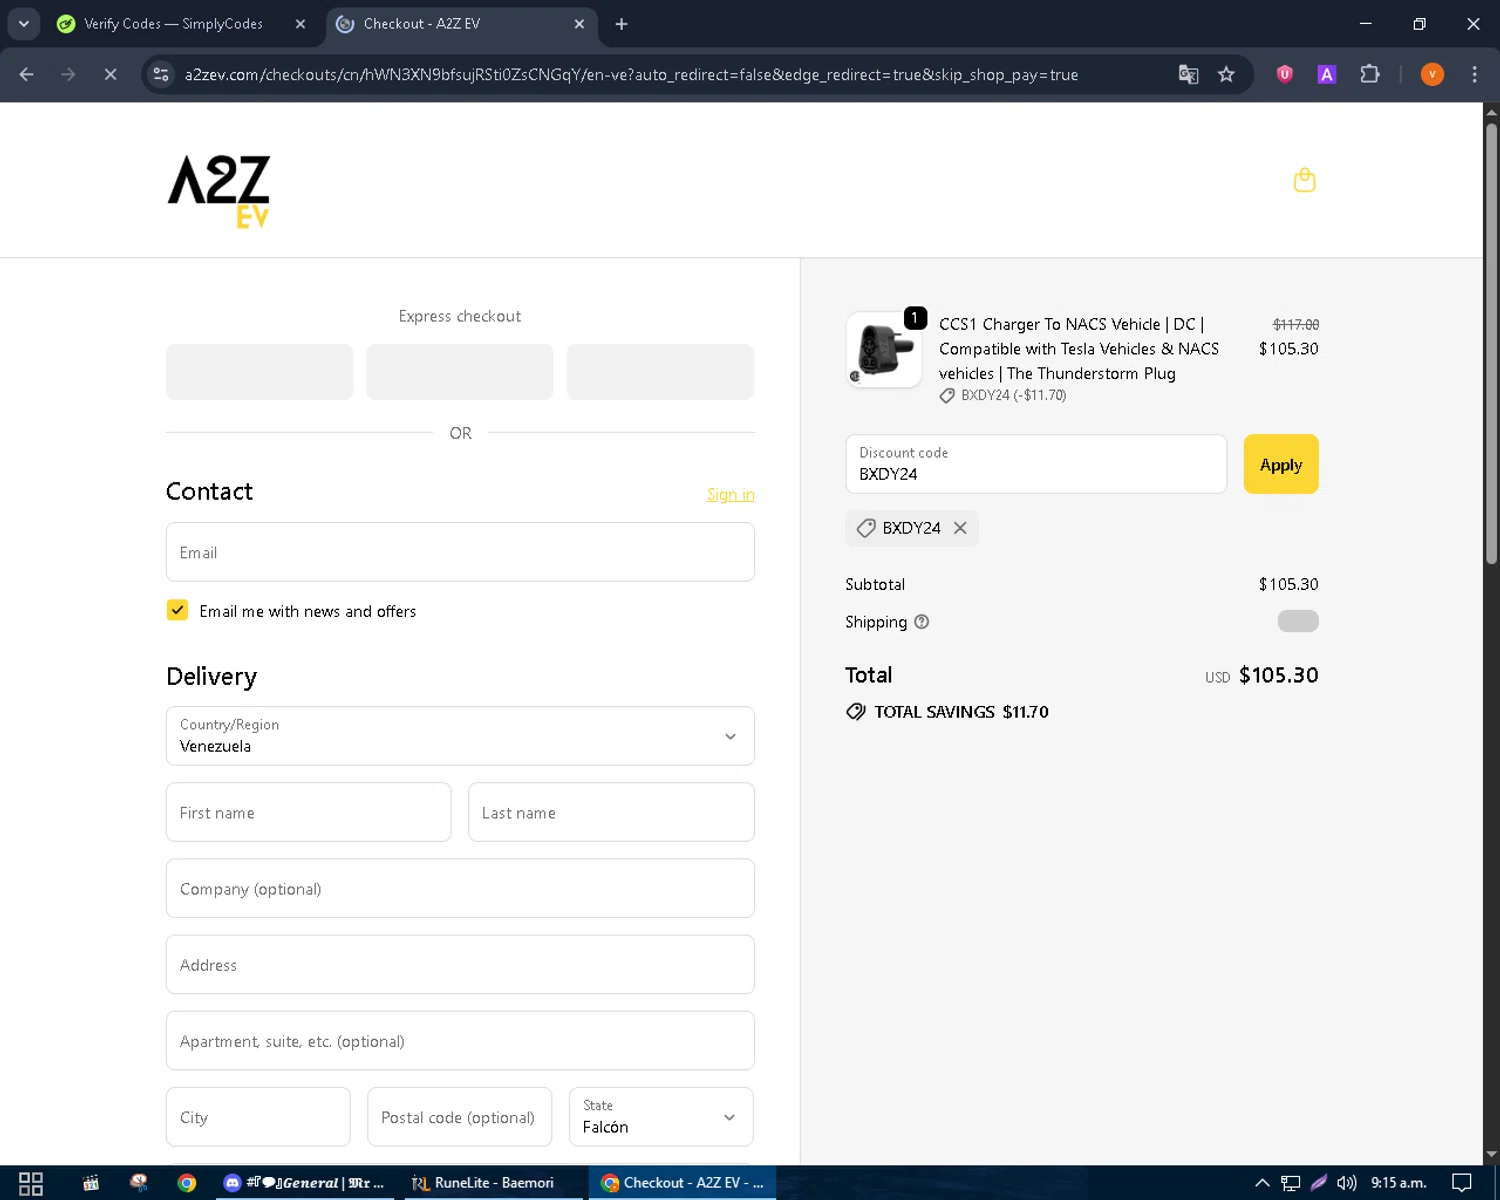Click the Total amount $105.30

pos(1278,675)
